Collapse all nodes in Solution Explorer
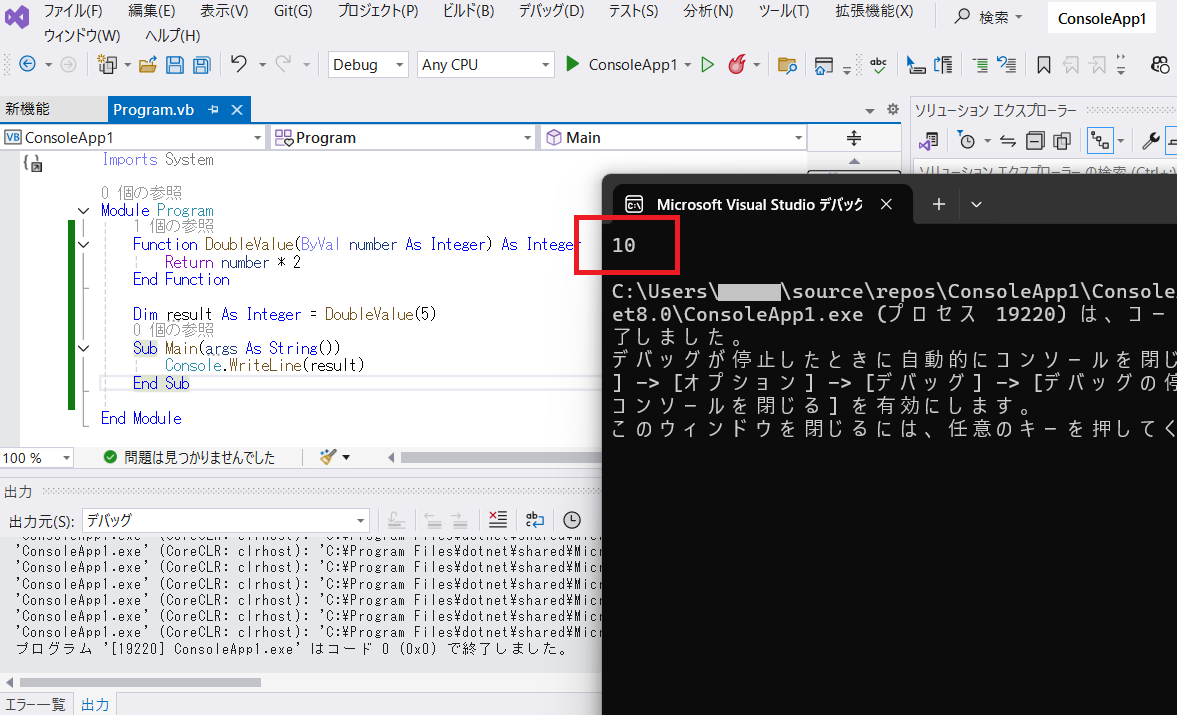Screen dimensions: 1177x715 [1034, 140]
